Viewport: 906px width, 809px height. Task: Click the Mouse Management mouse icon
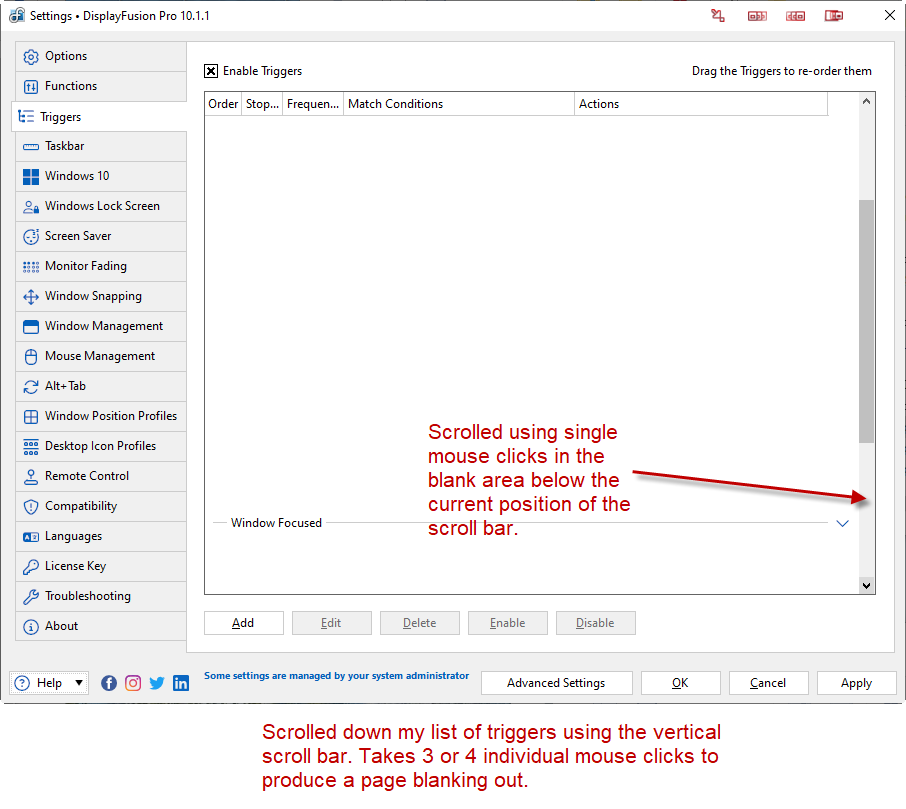(x=31, y=356)
